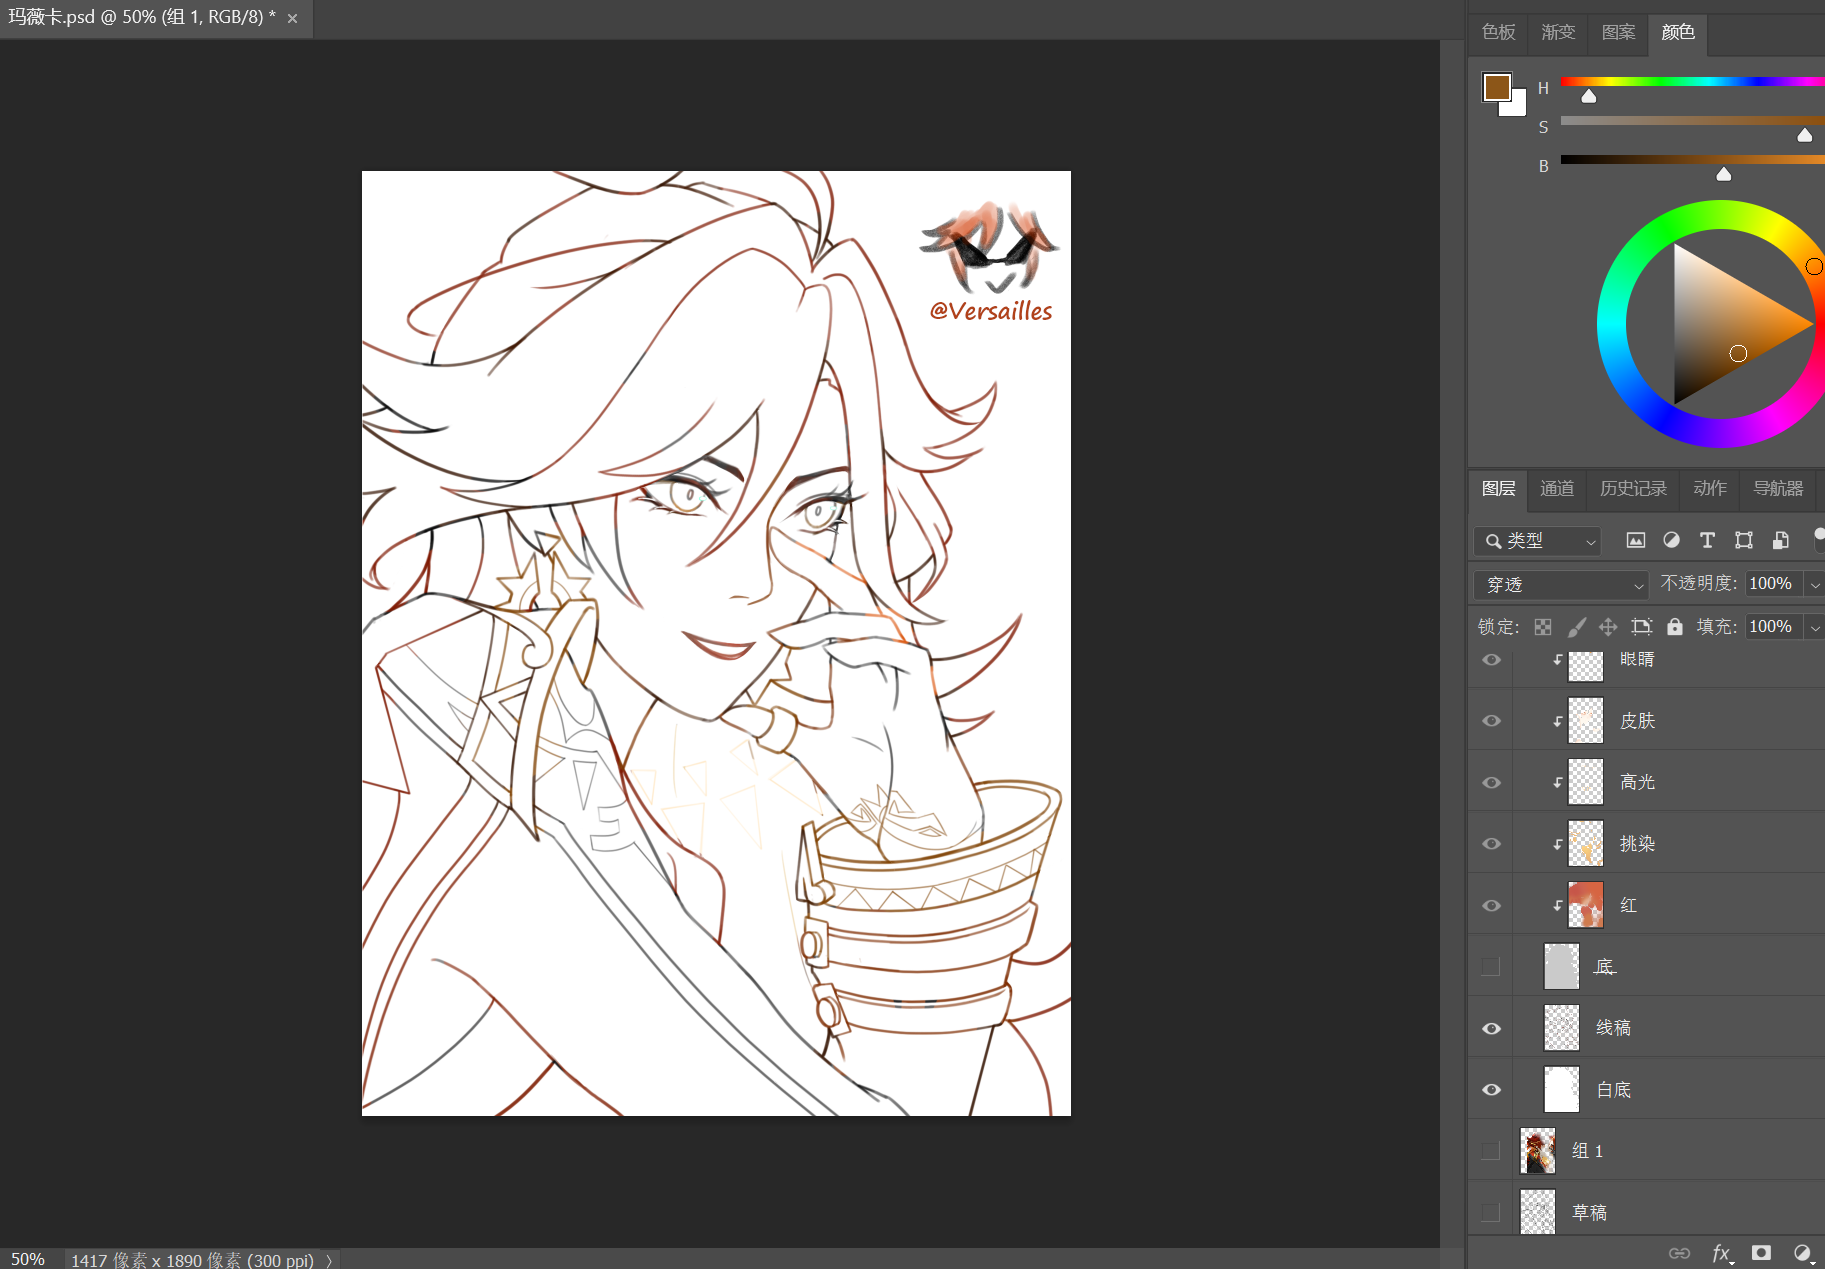Hide the 线稿 layer
Screen dimensions: 1825x1269
coord(1491,1028)
